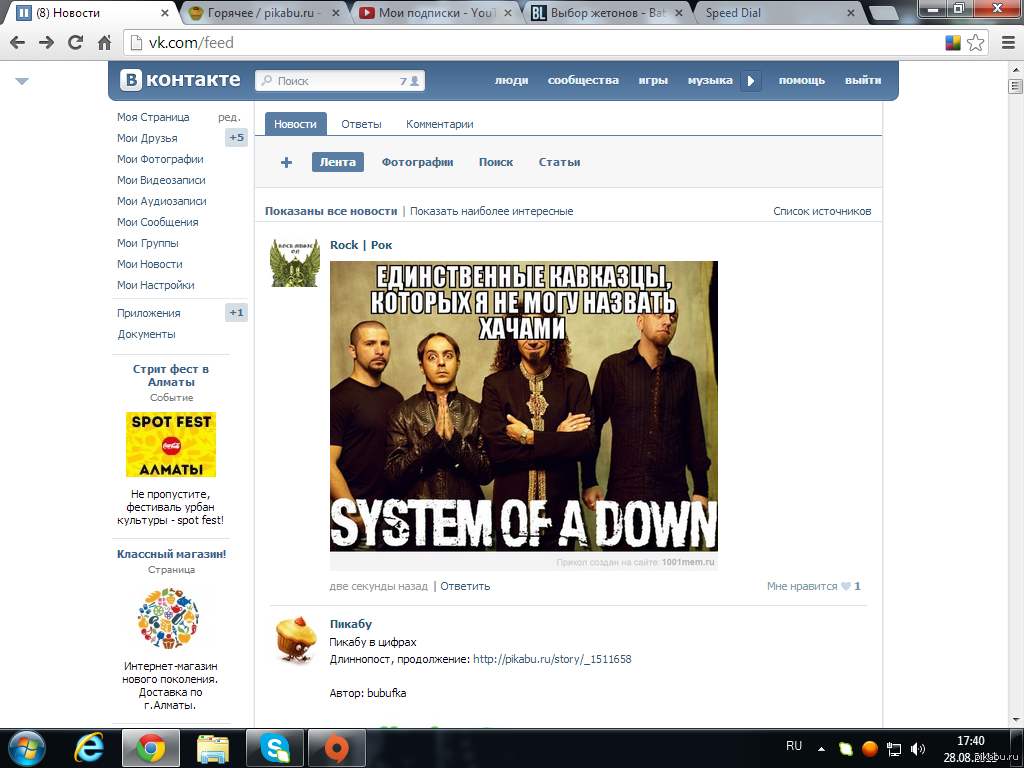Click ред. next to Моя Страница
Viewport: 1024px width, 768px height.
[229, 118]
